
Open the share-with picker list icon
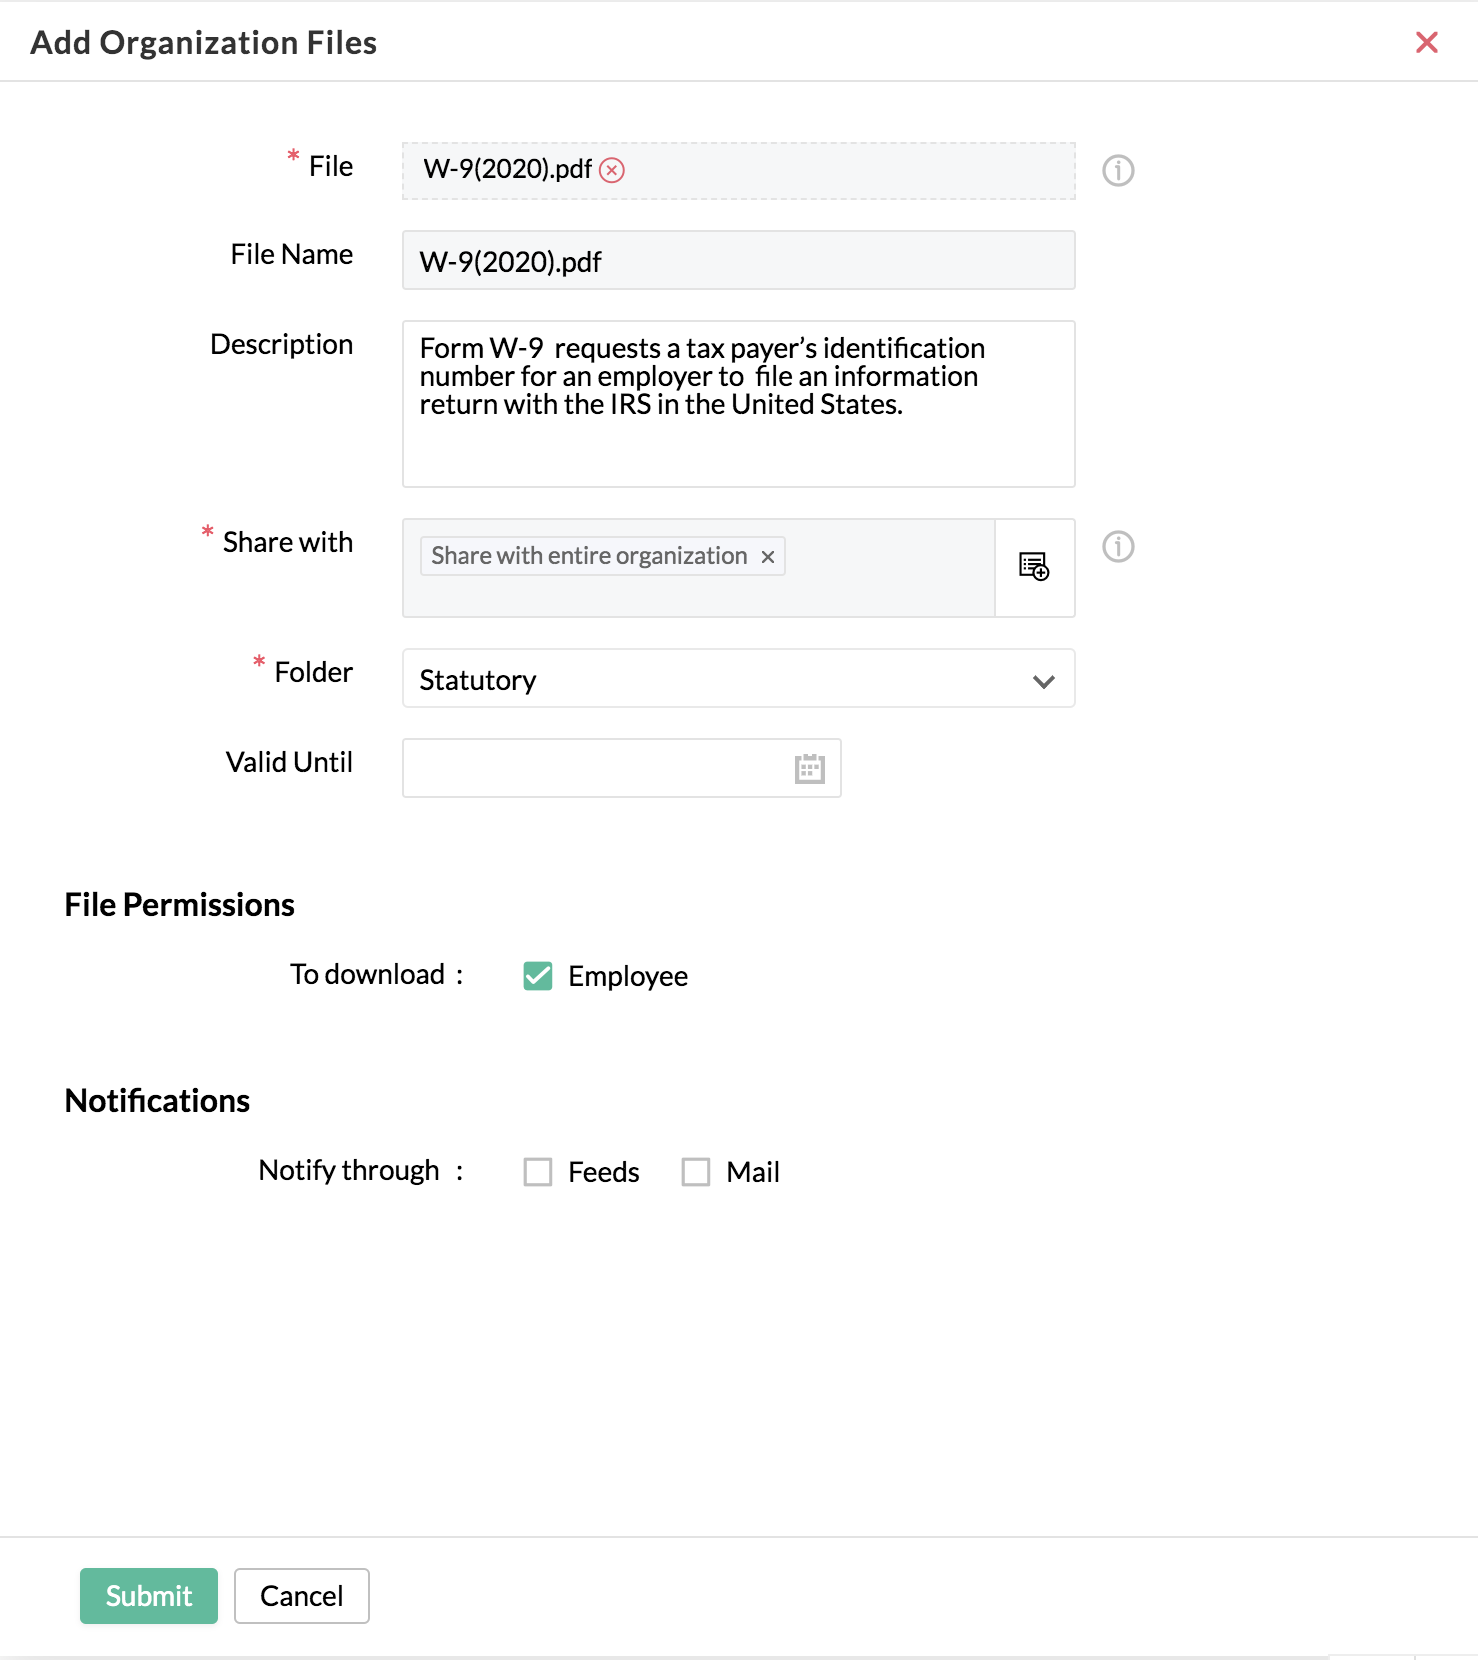pos(1034,567)
